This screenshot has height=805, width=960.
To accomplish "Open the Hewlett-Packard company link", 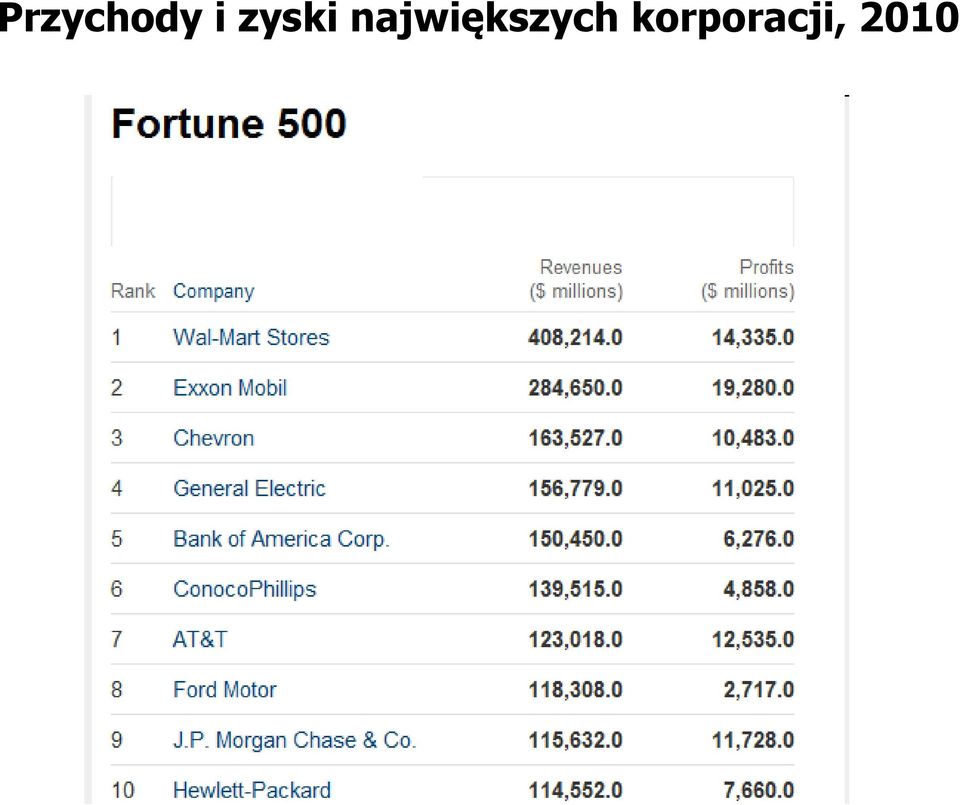I will point(252,790).
